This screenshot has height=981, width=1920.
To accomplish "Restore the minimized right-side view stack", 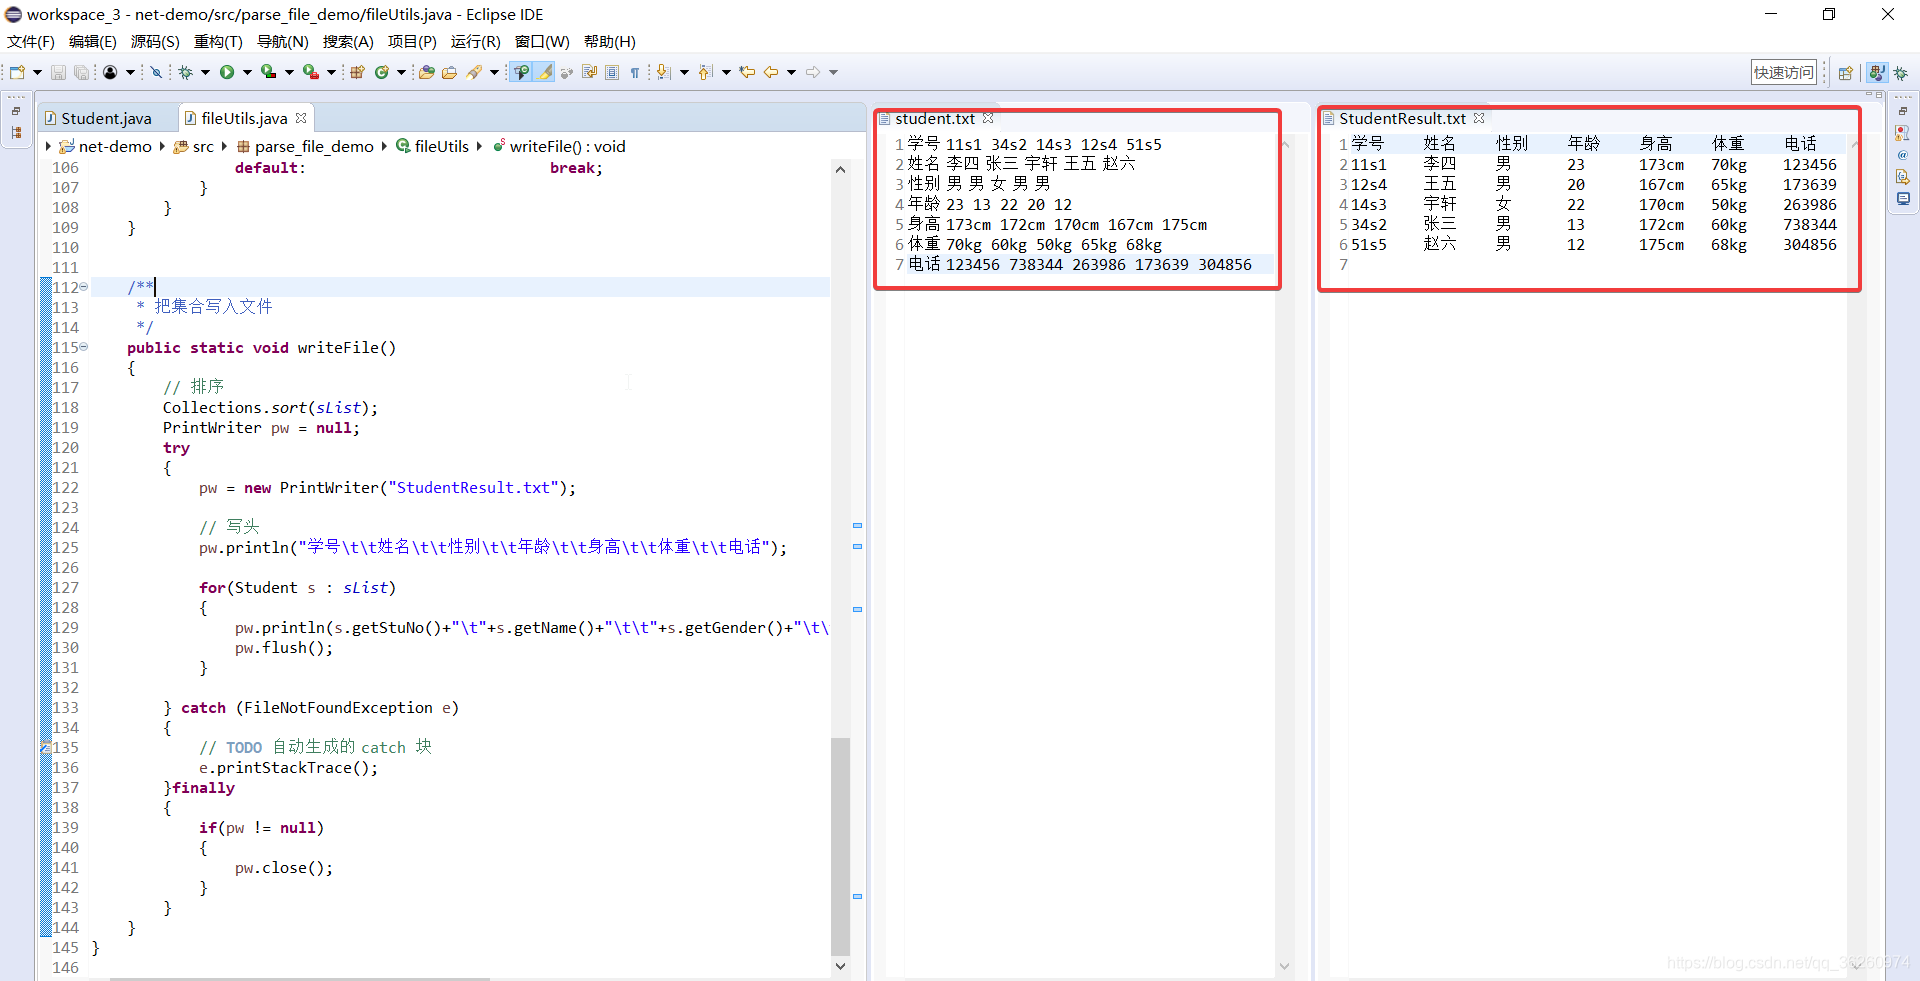I will click(1902, 111).
